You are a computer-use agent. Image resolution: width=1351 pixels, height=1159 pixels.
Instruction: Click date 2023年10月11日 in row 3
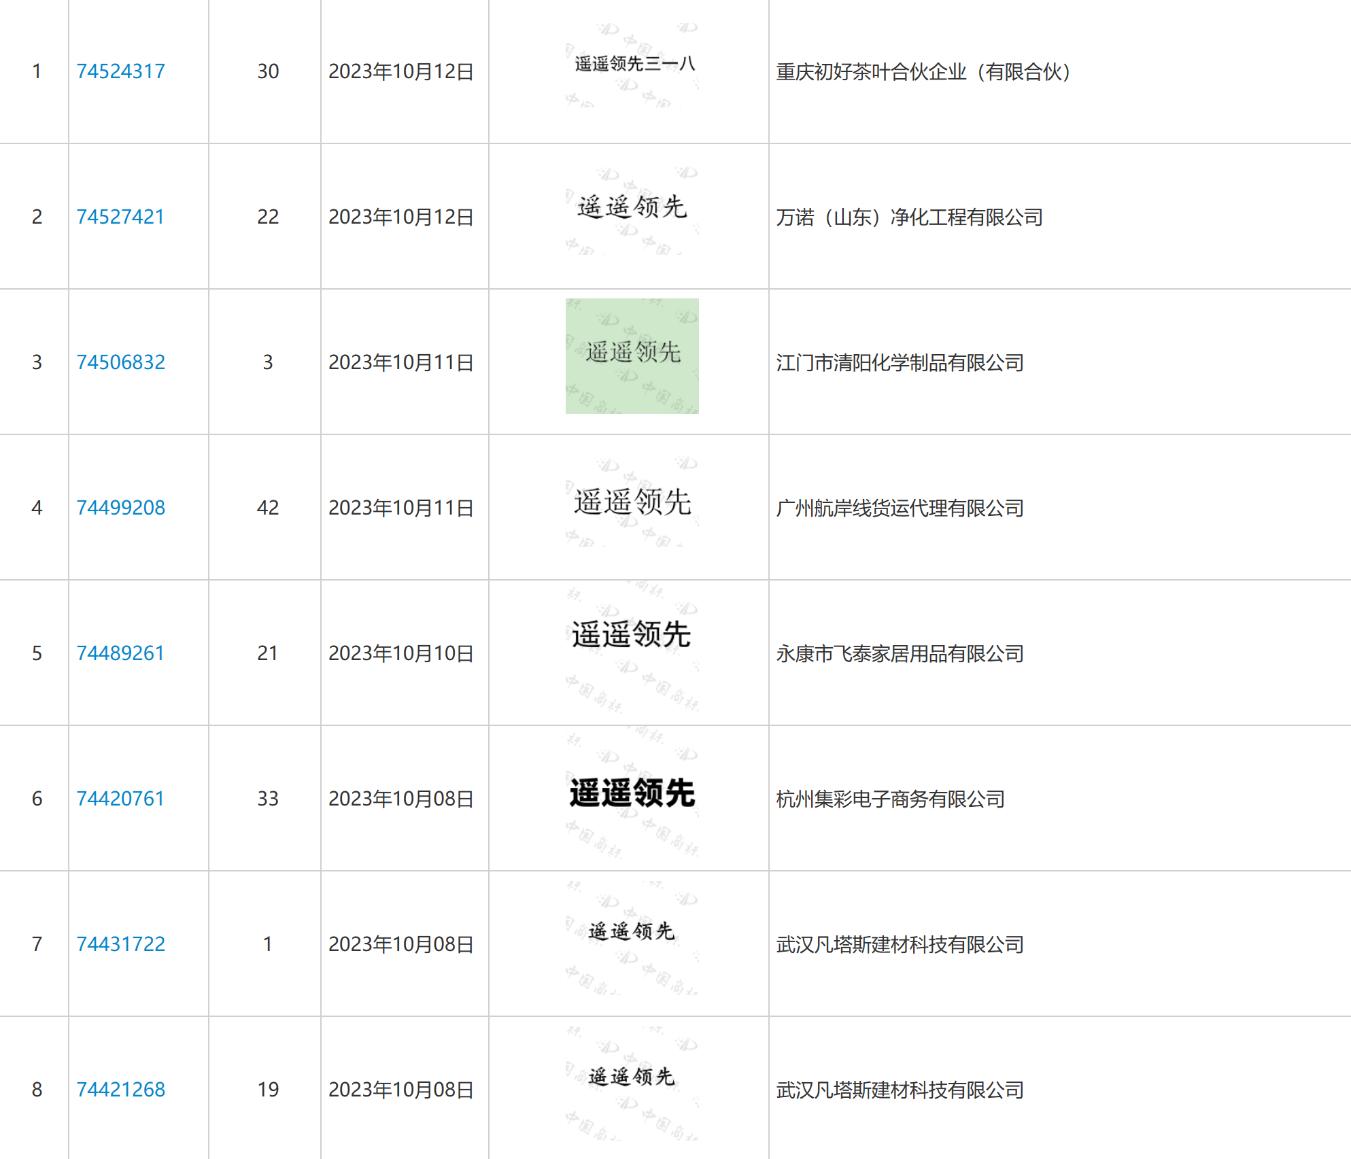click(x=401, y=362)
